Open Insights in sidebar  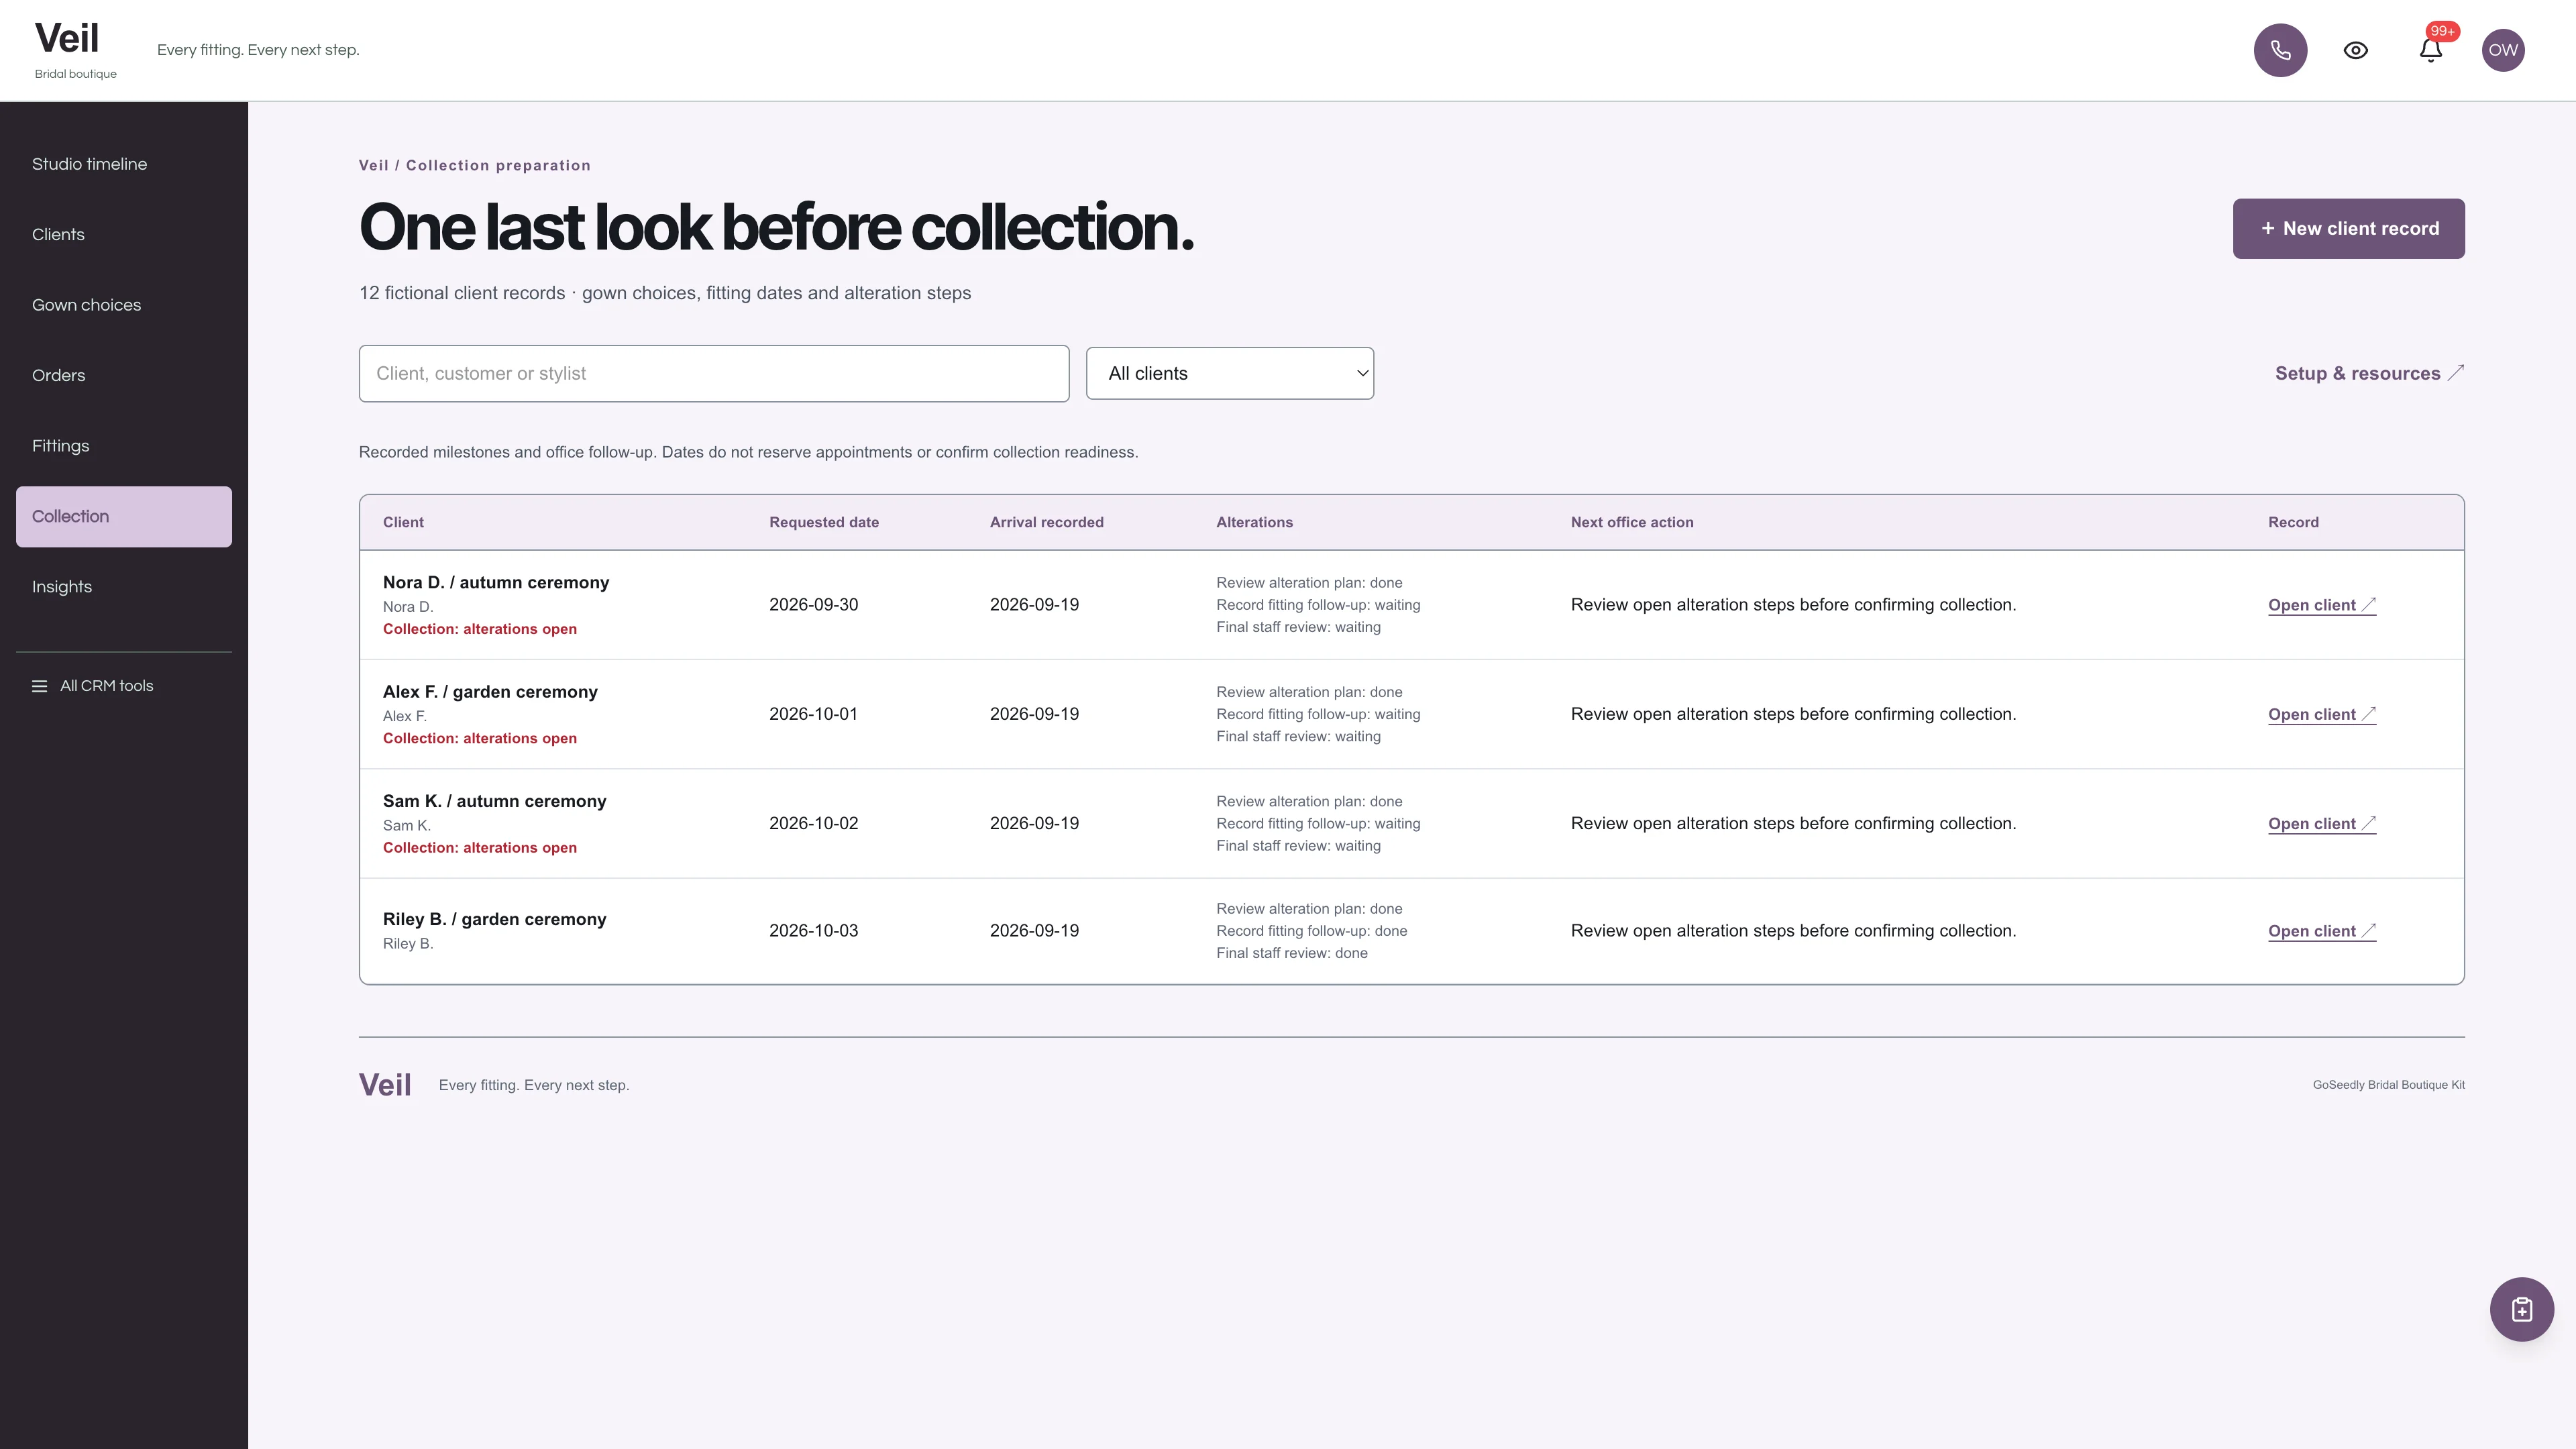coord(124,587)
